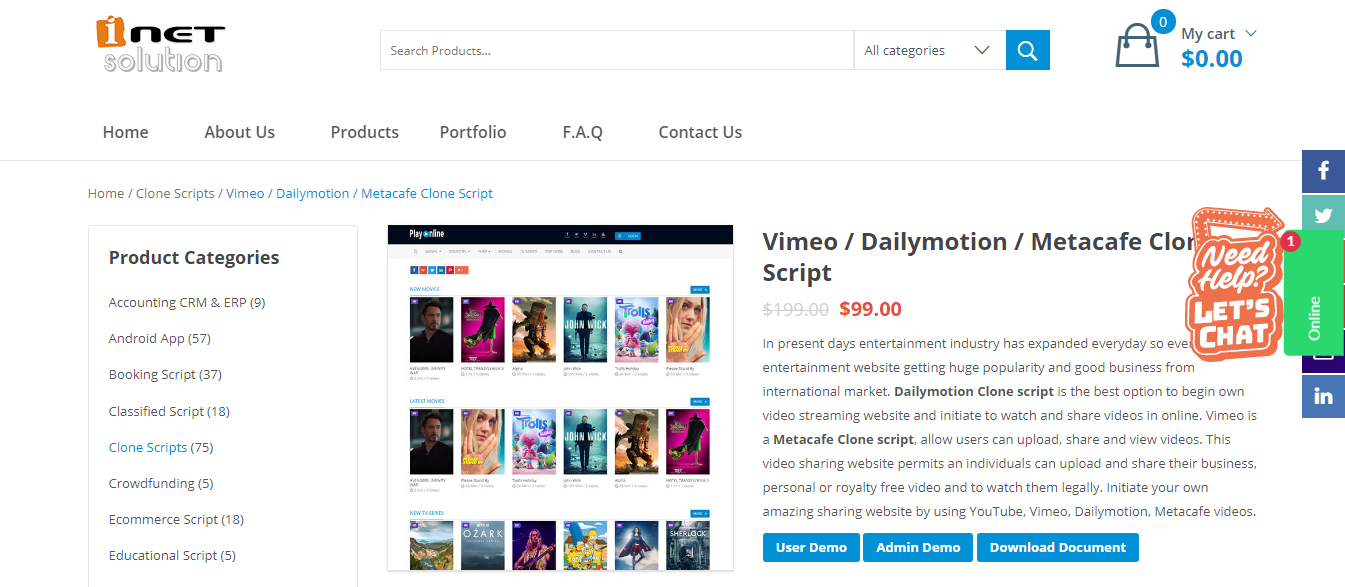
Task: Click the $0.00 cart total
Action: pyautogui.click(x=1212, y=59)
